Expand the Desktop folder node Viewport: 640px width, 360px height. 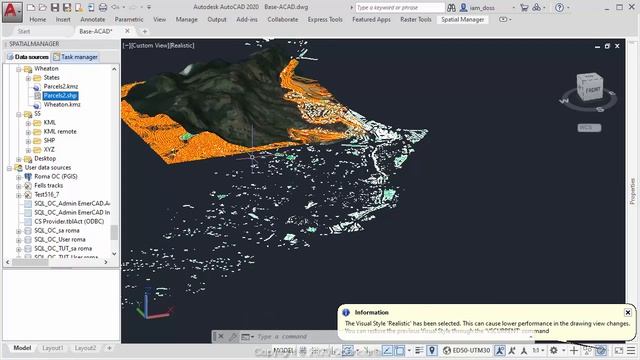click(x=19, y=158)
